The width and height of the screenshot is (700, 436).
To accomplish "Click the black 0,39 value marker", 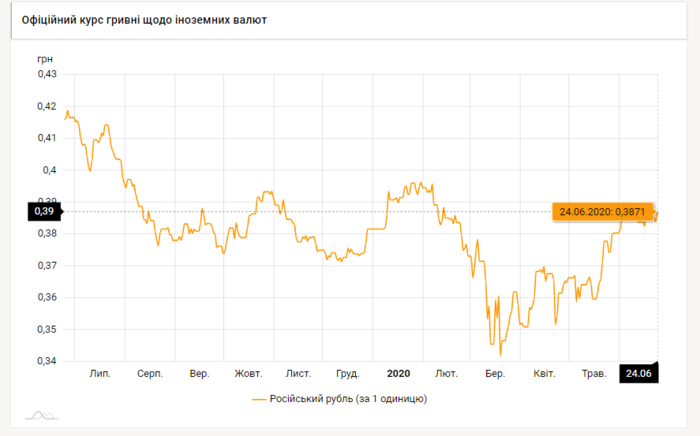I will (46, 211).
